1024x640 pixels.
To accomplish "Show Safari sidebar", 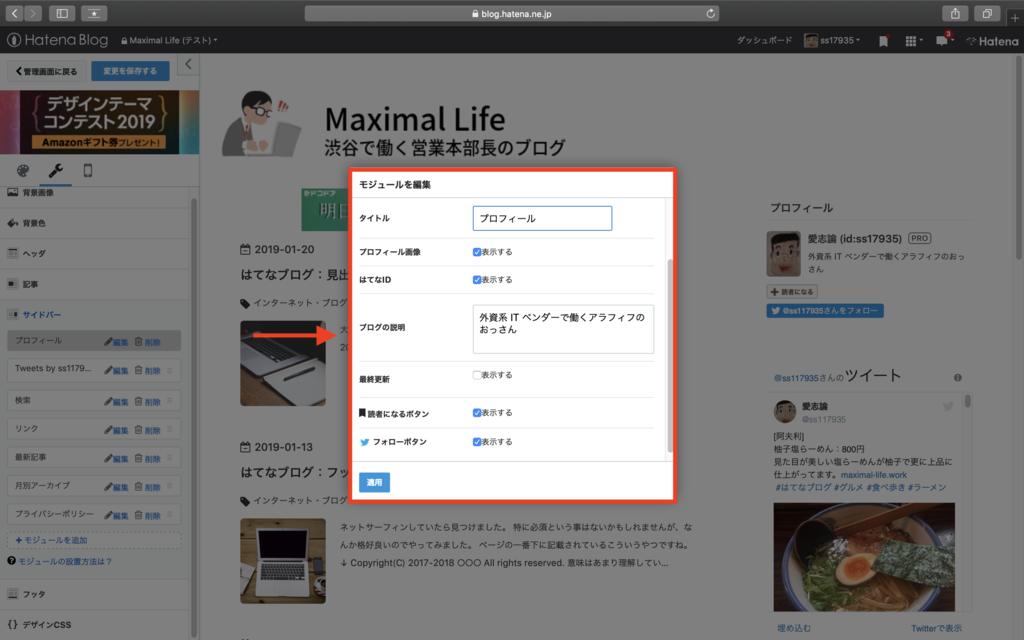I will 62,13.
